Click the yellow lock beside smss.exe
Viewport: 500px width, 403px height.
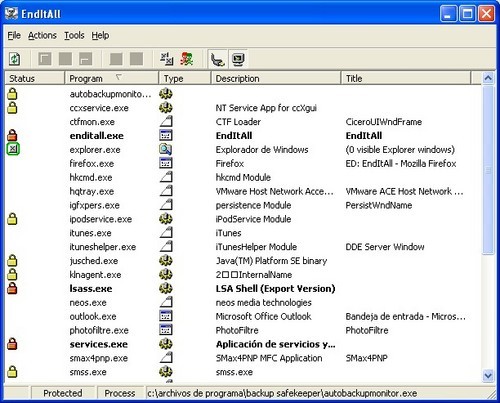click(x=12, y=372)
